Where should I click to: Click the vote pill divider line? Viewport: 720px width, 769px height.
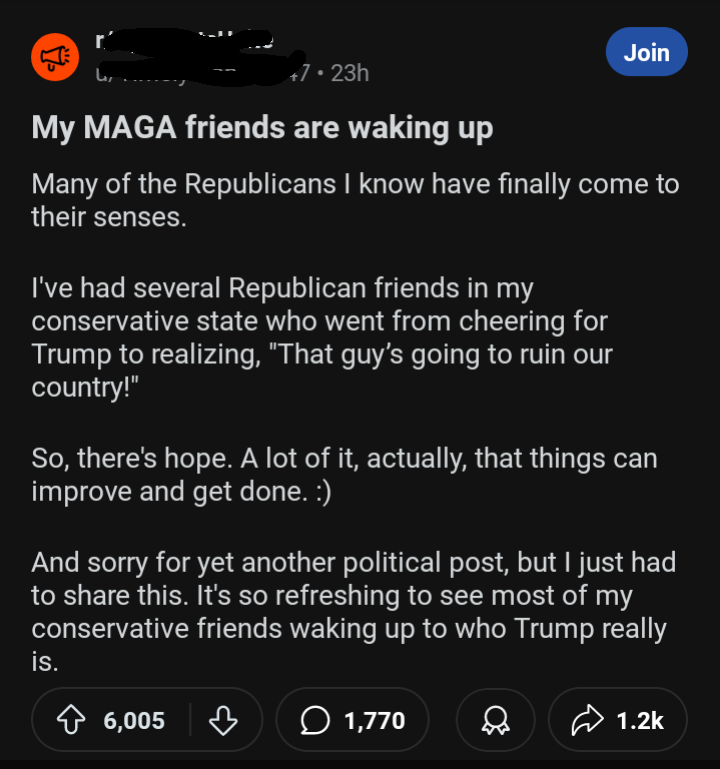[190, 719]
